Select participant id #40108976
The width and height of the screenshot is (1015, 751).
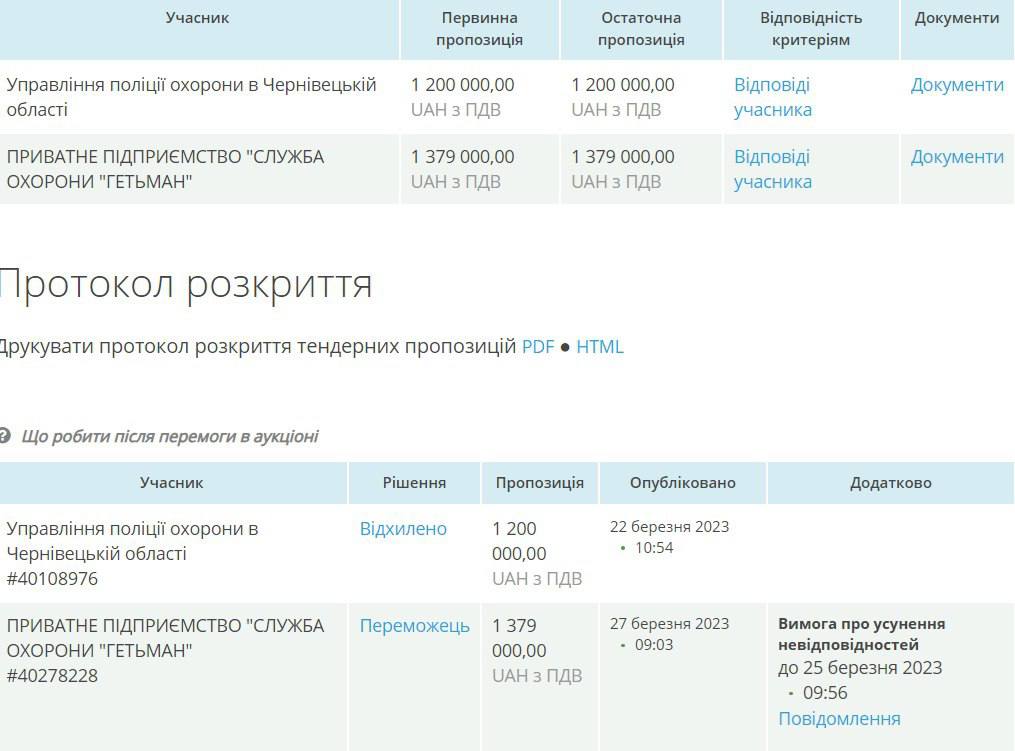pyautogui.click(x=52, y=579)
